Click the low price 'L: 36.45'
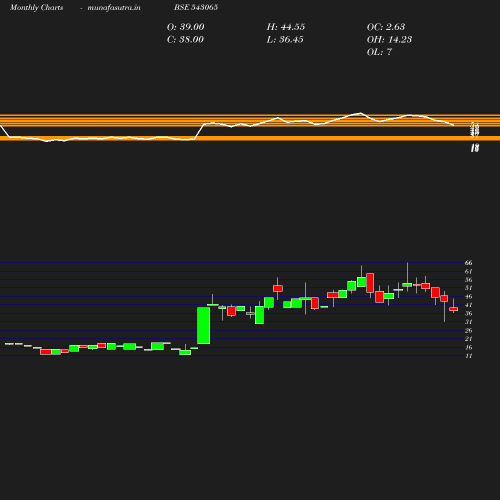The width and height of the screenshot is (500, 500). (285, 40)
